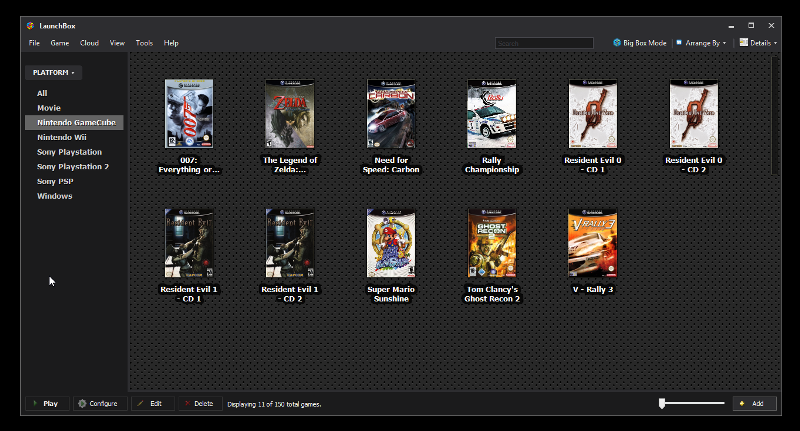800x431 pixels.
Task: Close the LaunchBox window
Action: click(x=771, y=26)
